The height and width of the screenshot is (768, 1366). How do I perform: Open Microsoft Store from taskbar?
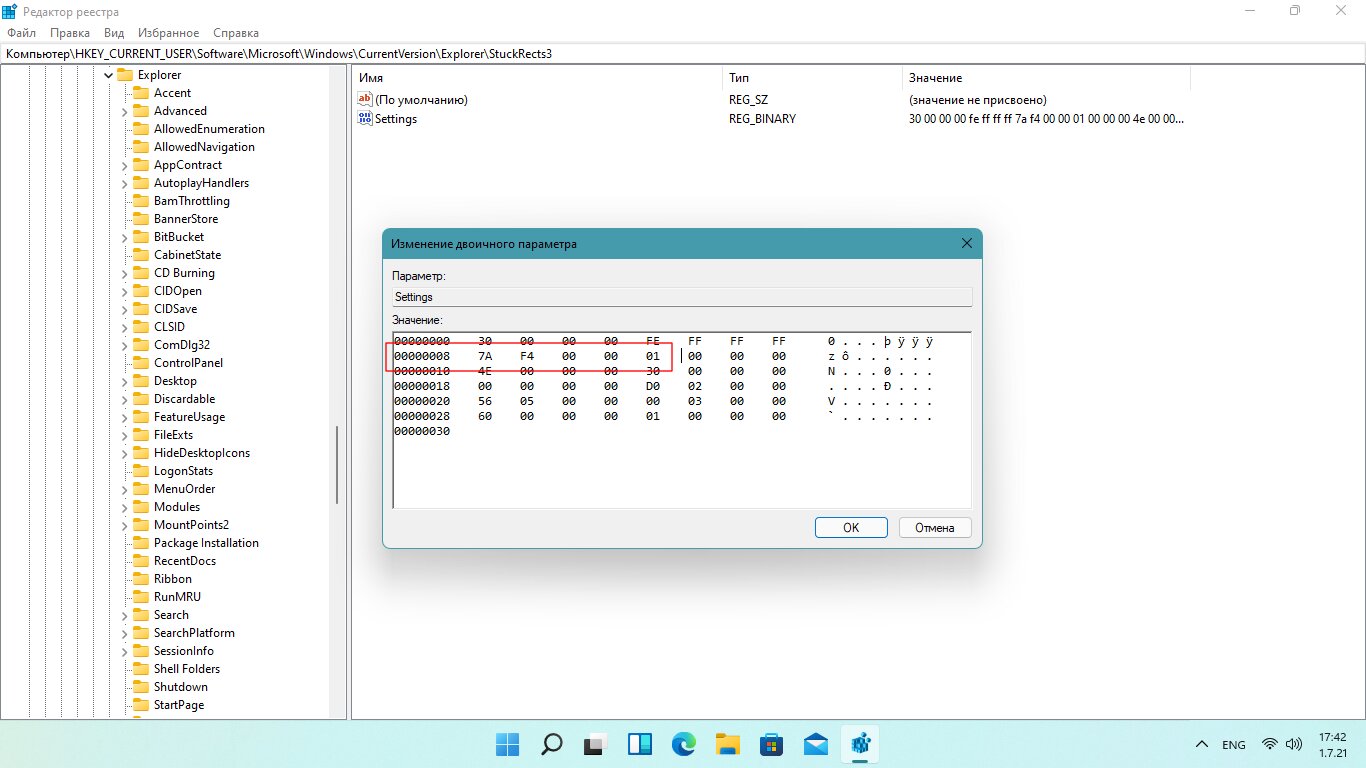771,744
